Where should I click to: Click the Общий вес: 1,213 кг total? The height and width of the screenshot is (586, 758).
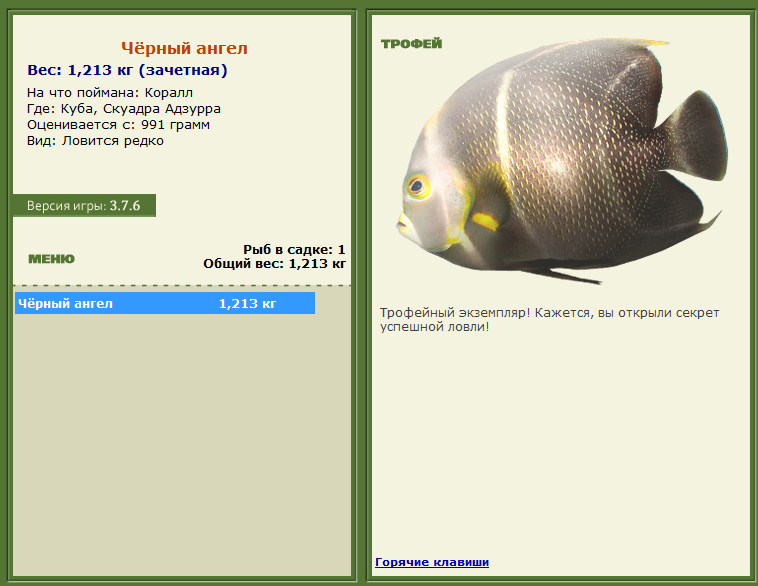click(274, 264)
